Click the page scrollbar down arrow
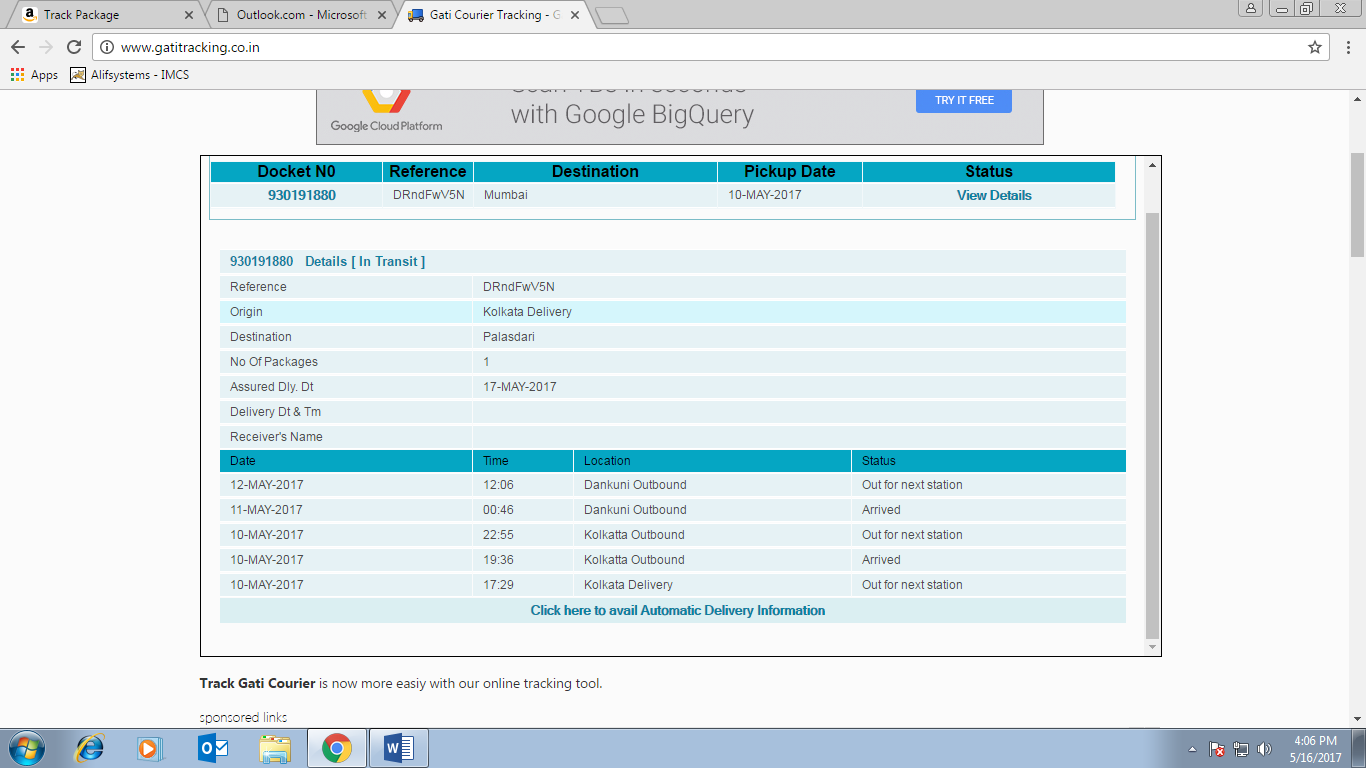 (1357, 718)
